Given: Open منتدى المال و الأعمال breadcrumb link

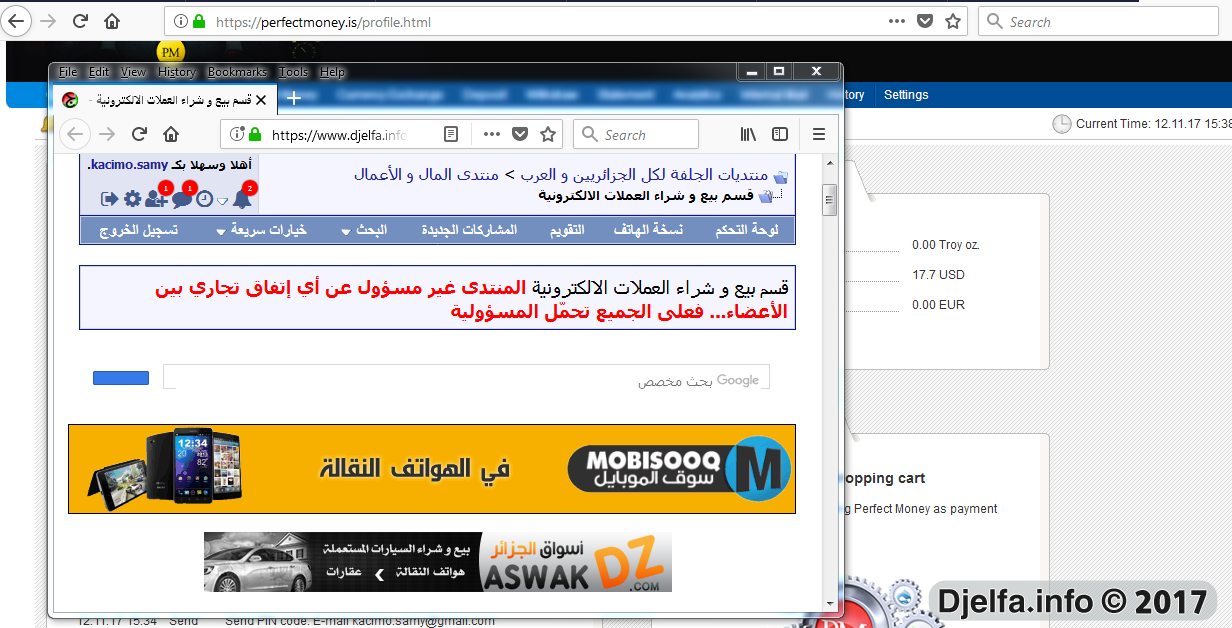Looking at the screenshot, I should (x=426, y=174).
